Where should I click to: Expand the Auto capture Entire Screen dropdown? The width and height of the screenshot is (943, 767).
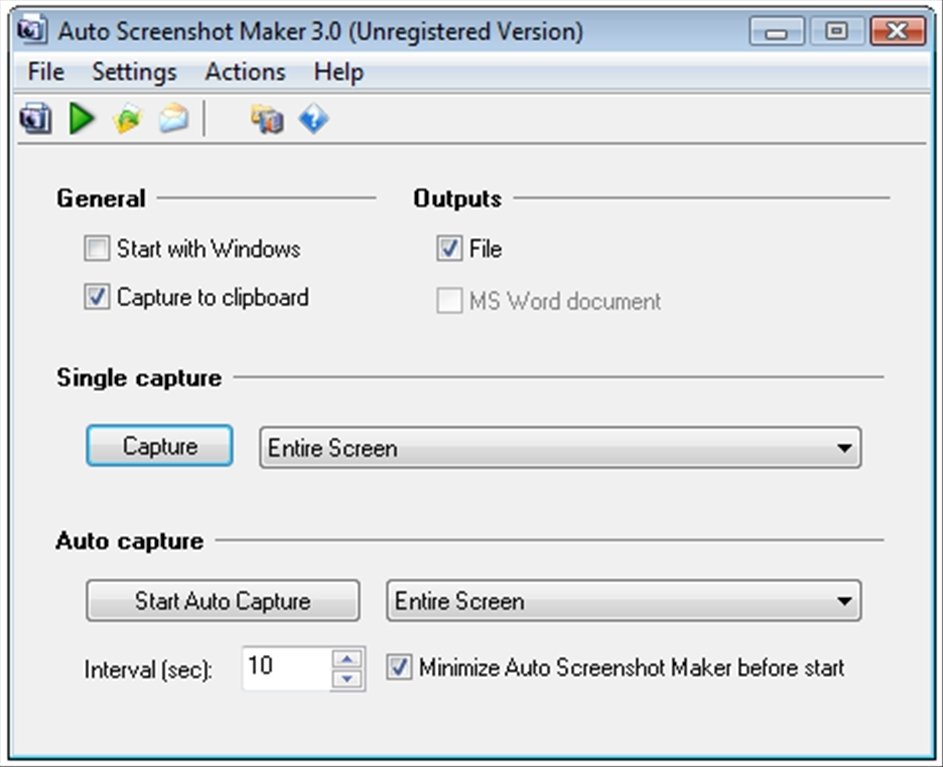point(624,600)
